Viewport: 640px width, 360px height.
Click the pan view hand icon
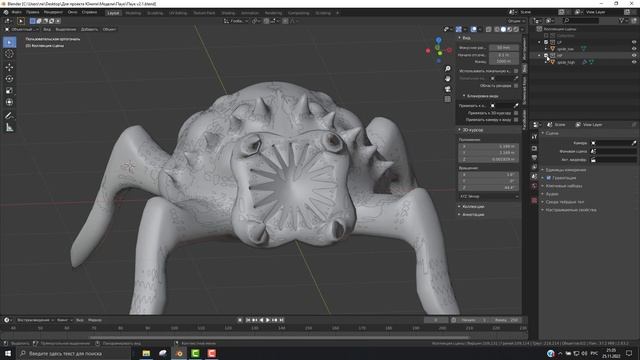tap(448, 78)
